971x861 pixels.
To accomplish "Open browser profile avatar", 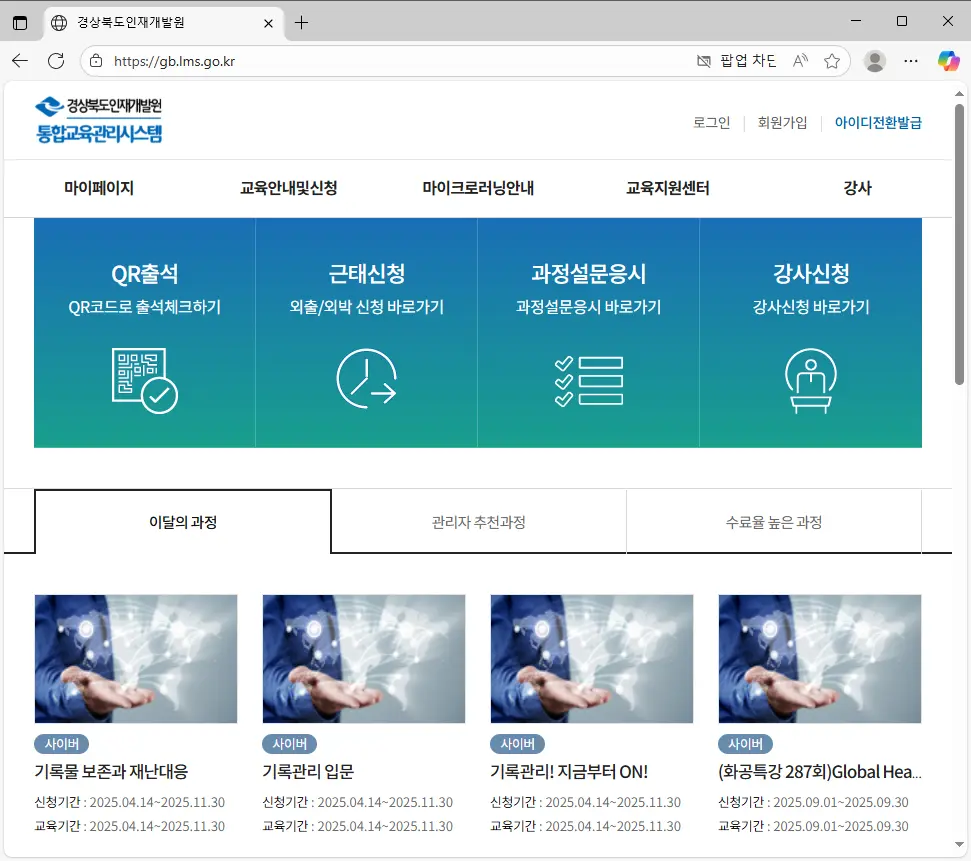I will 874,61.
